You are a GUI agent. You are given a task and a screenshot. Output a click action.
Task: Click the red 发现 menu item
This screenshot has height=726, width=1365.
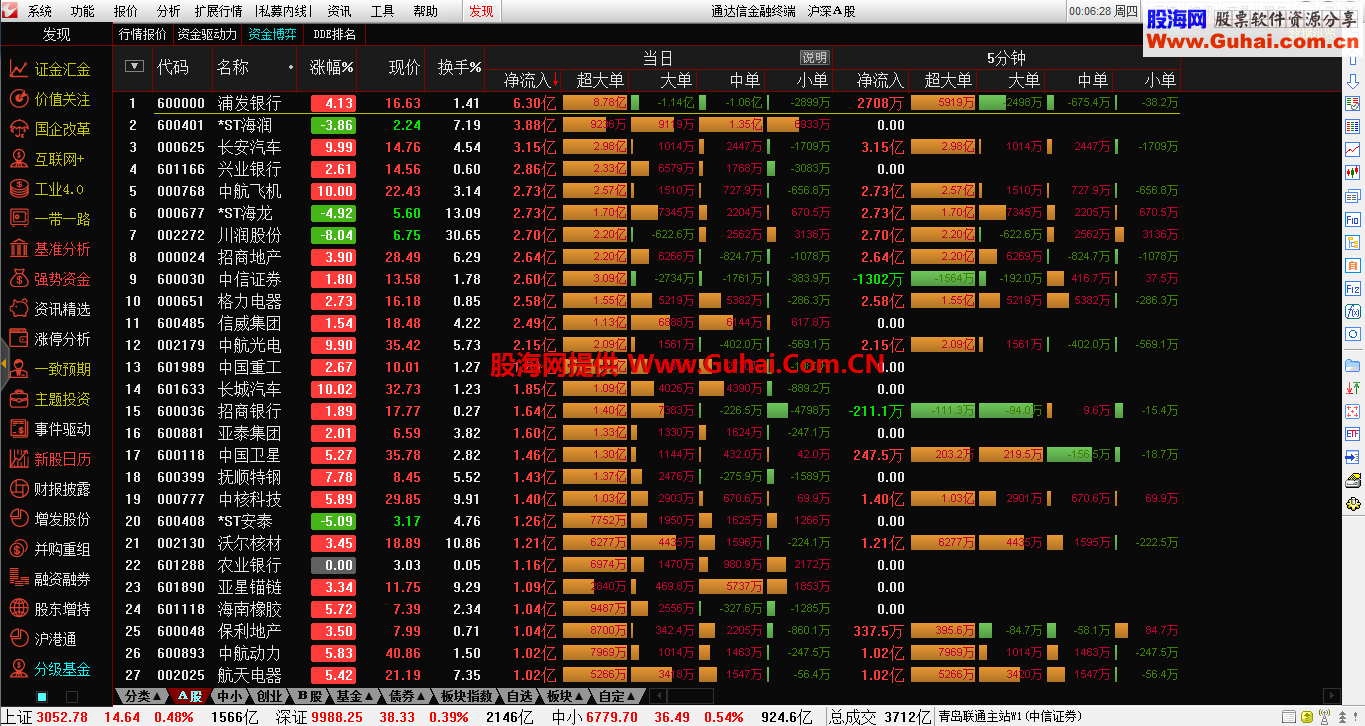click(x=481, y=11)
